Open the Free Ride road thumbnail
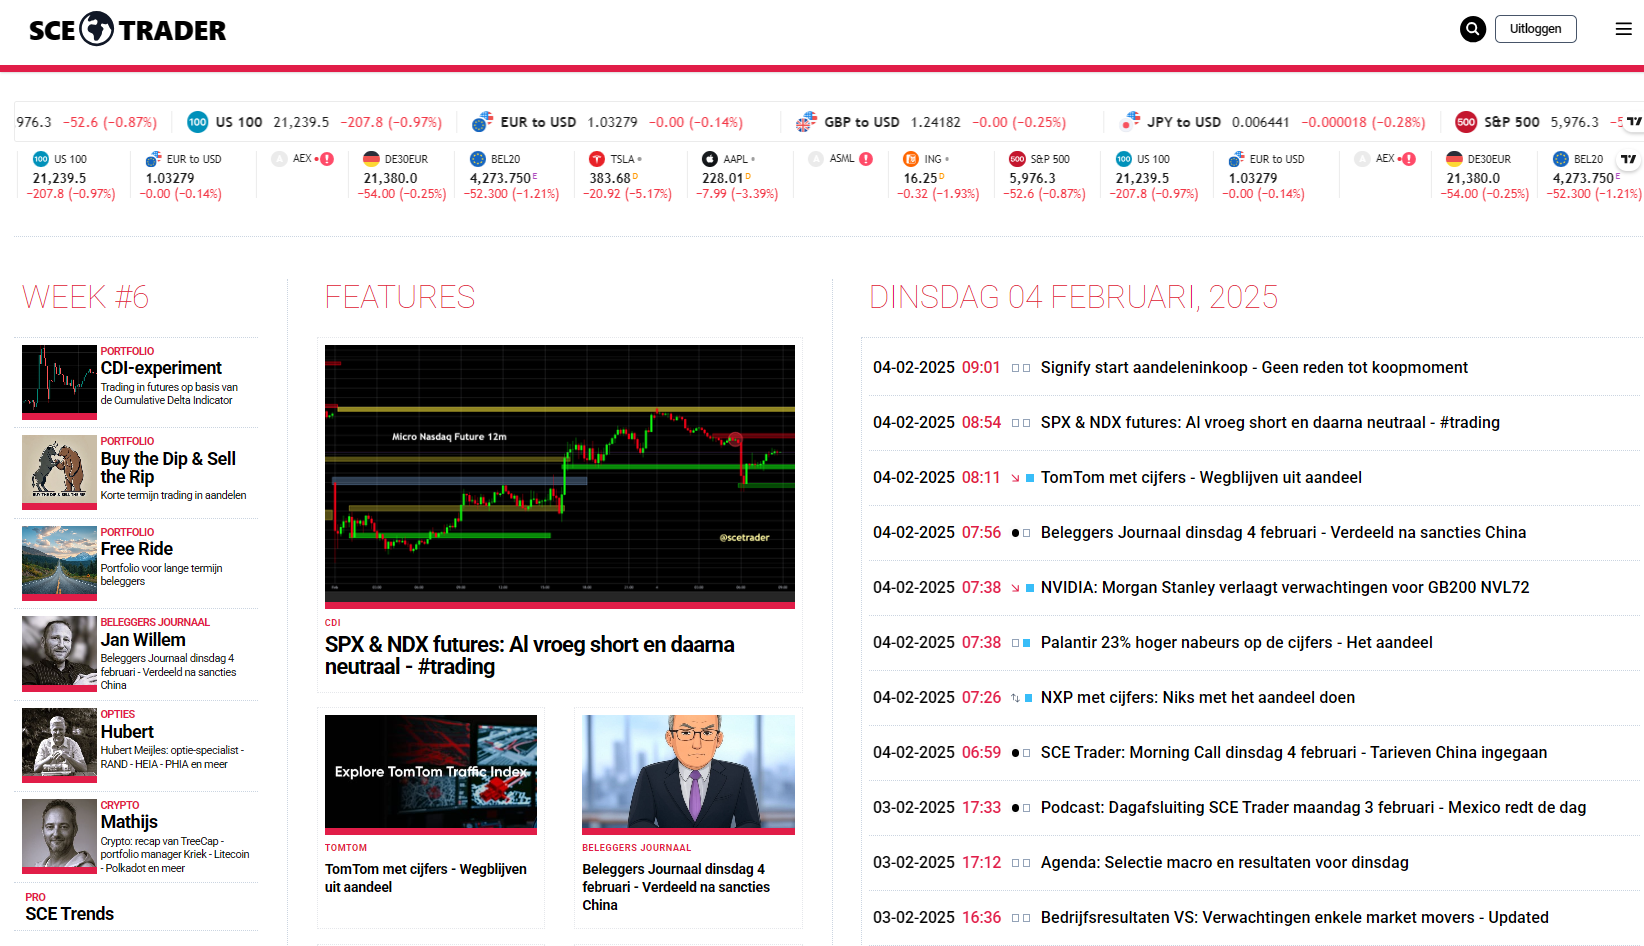Image resolution: width=1644 pixels, height=946 pixels. click(x=60, y=563)
